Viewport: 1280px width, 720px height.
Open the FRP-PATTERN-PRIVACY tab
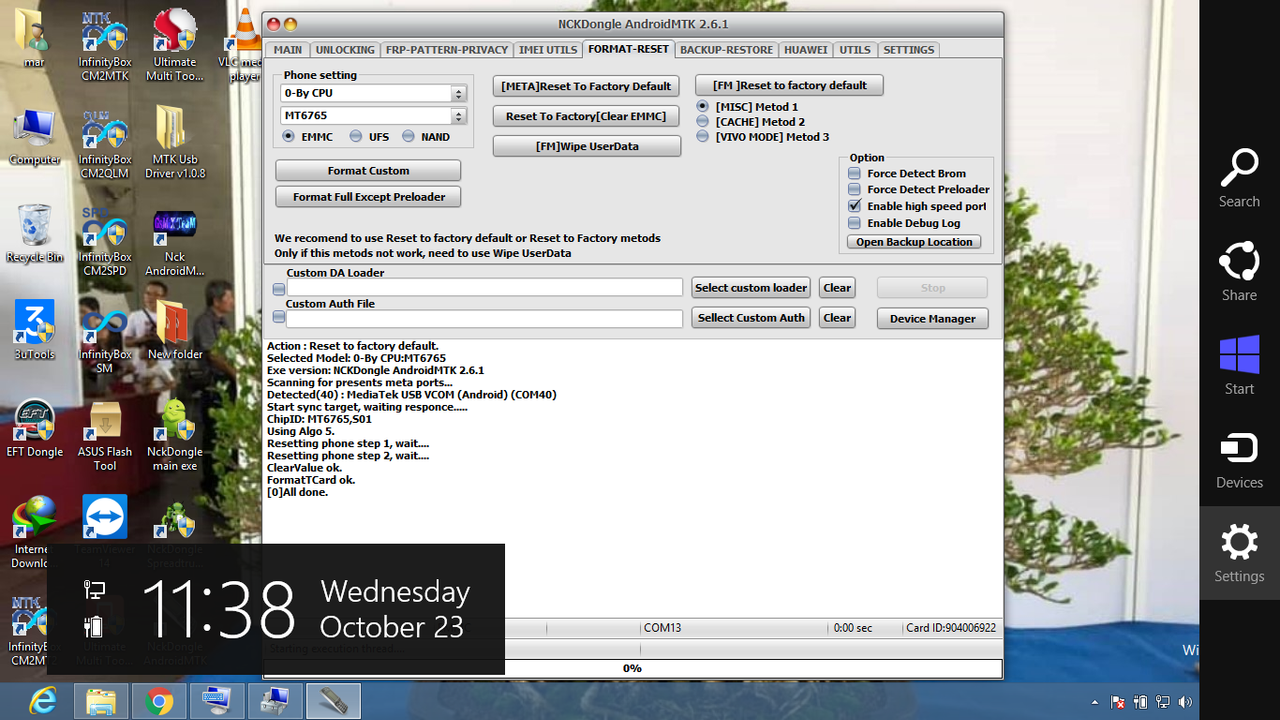click(448, 50)
